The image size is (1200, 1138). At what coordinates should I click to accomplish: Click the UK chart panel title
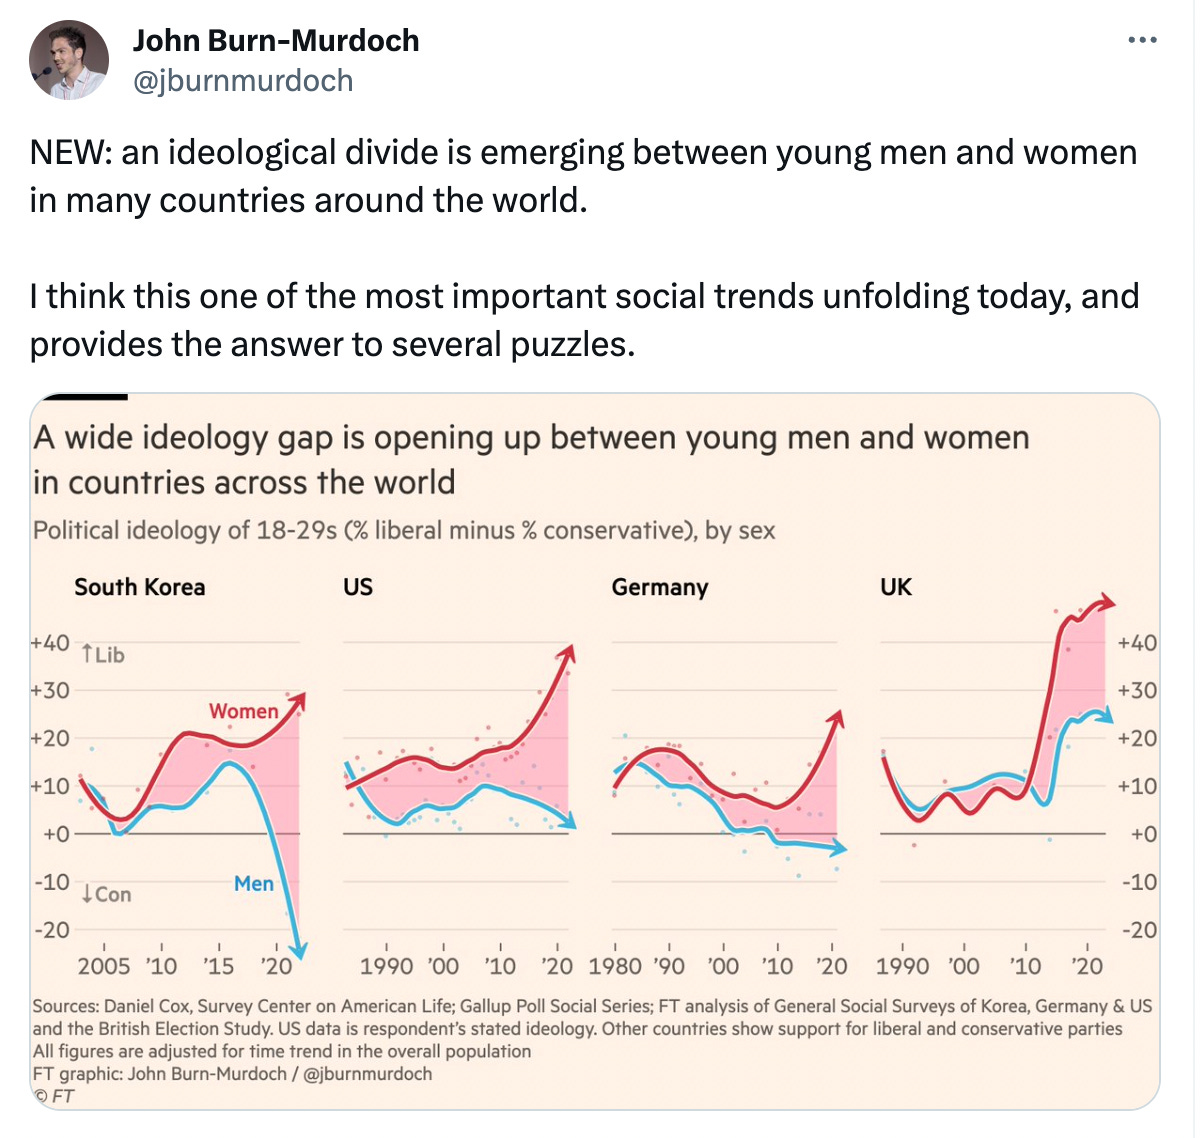(896, 587)
